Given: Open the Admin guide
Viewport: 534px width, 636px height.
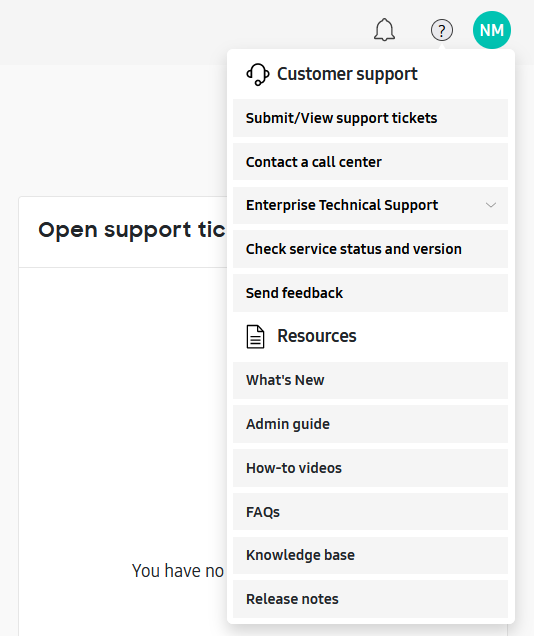Looking at the screenshot, I should click(370, 424).
